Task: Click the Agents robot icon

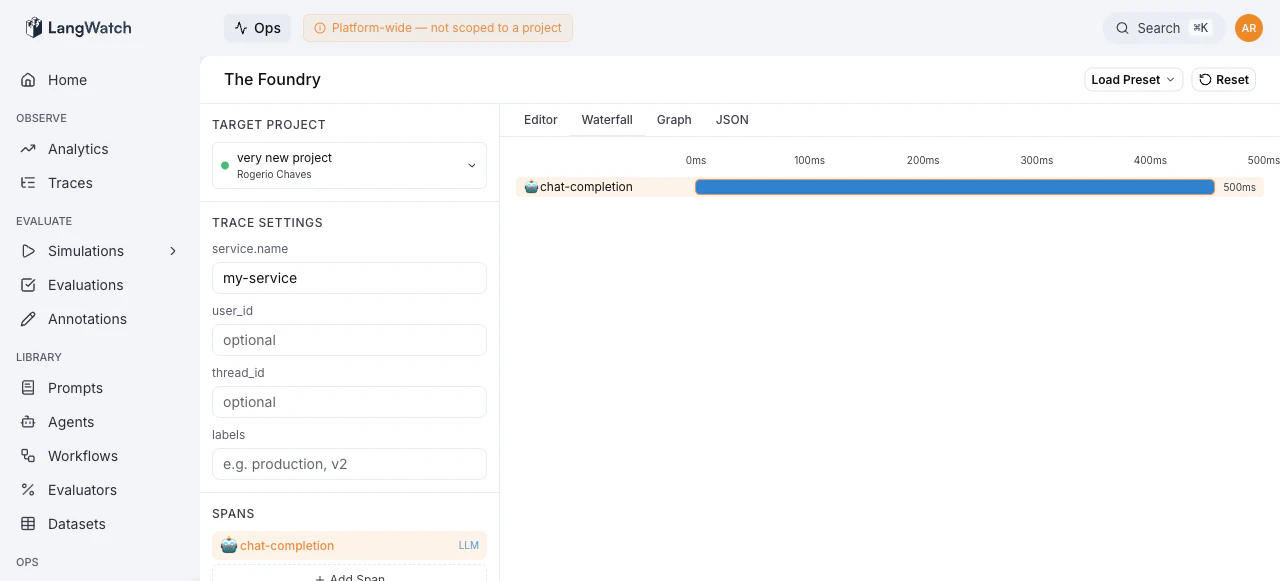Action: pos(28,422)
